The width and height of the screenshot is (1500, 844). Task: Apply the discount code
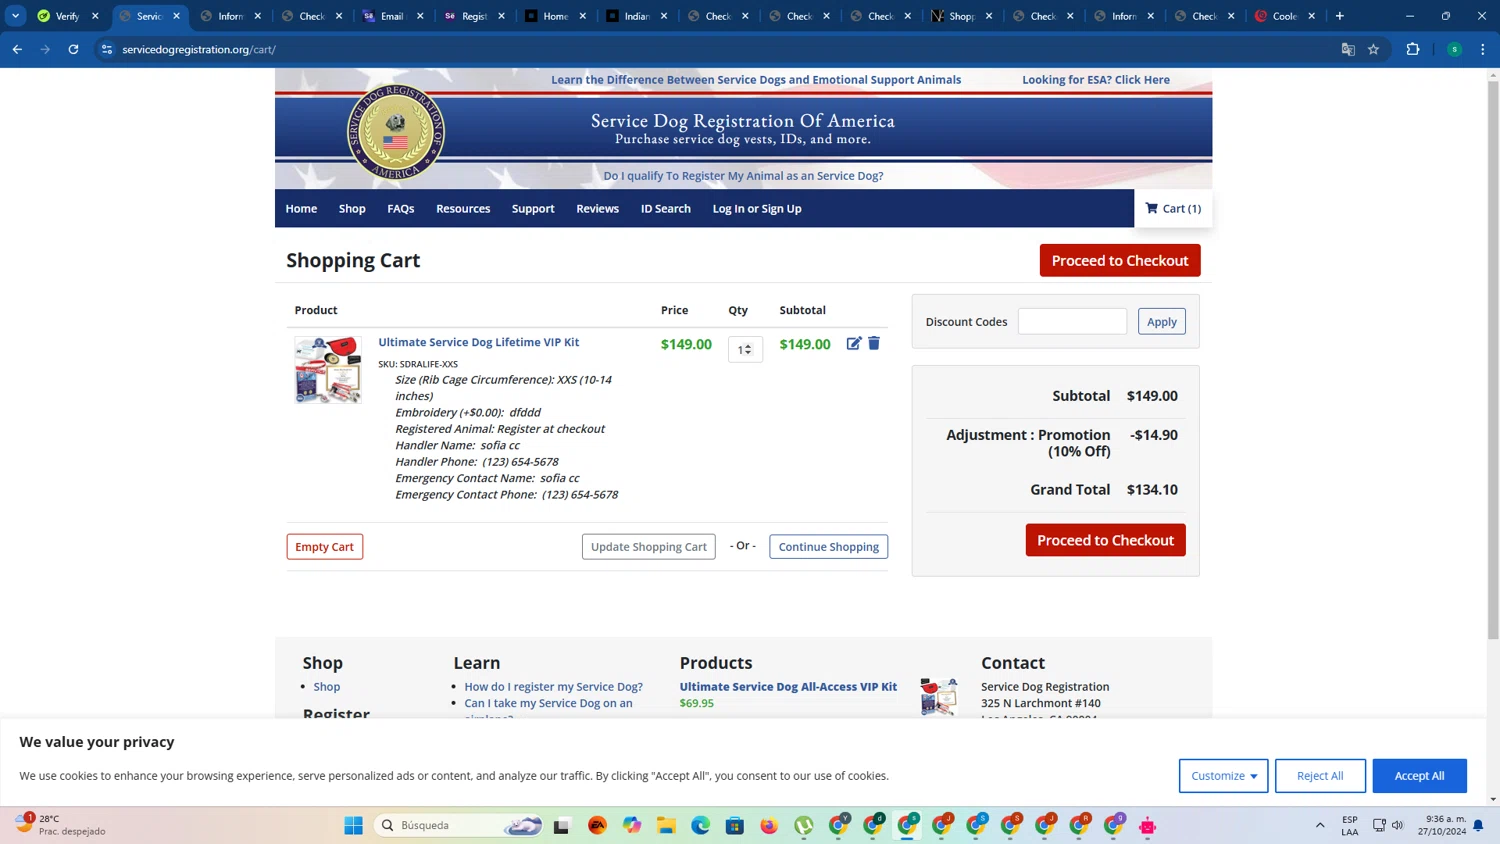pyautogui.click(x=1161, y=321)
